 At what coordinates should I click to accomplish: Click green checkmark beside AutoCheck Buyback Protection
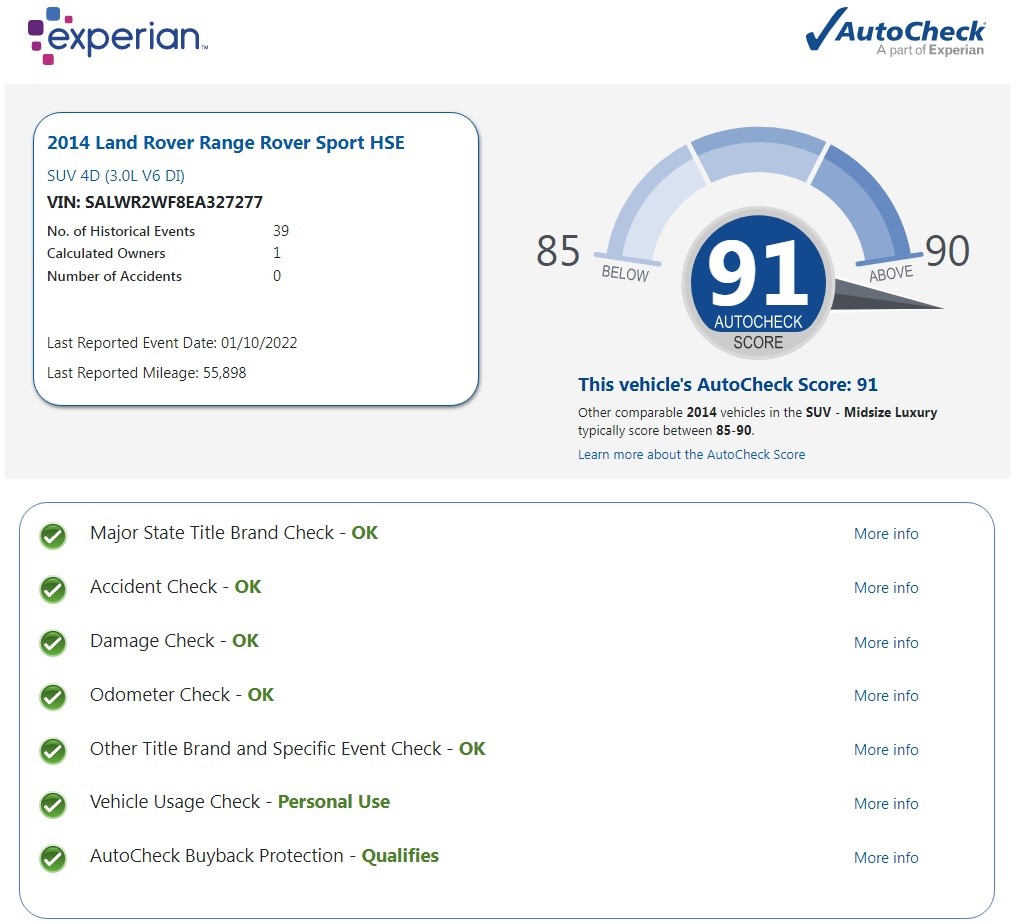pos(53,859)
